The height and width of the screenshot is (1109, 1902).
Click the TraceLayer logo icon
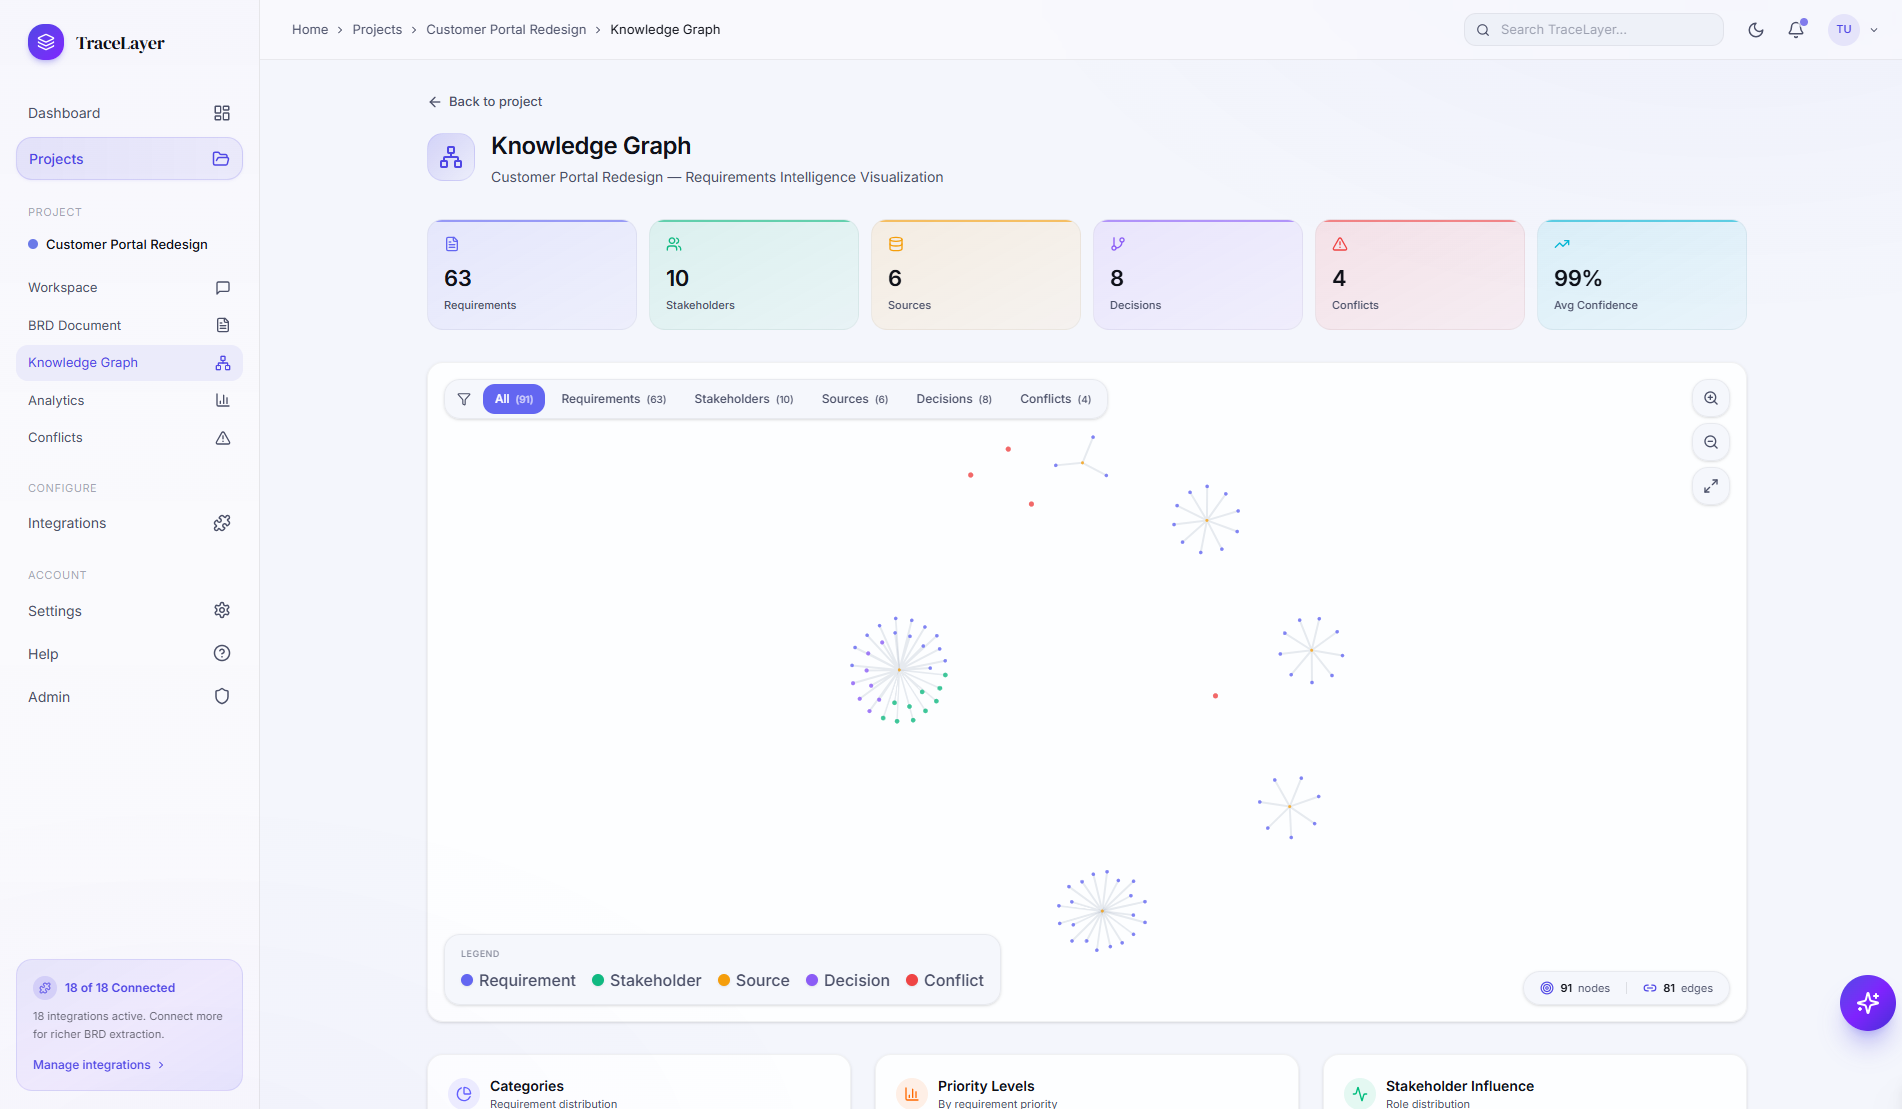pos(46,43)
